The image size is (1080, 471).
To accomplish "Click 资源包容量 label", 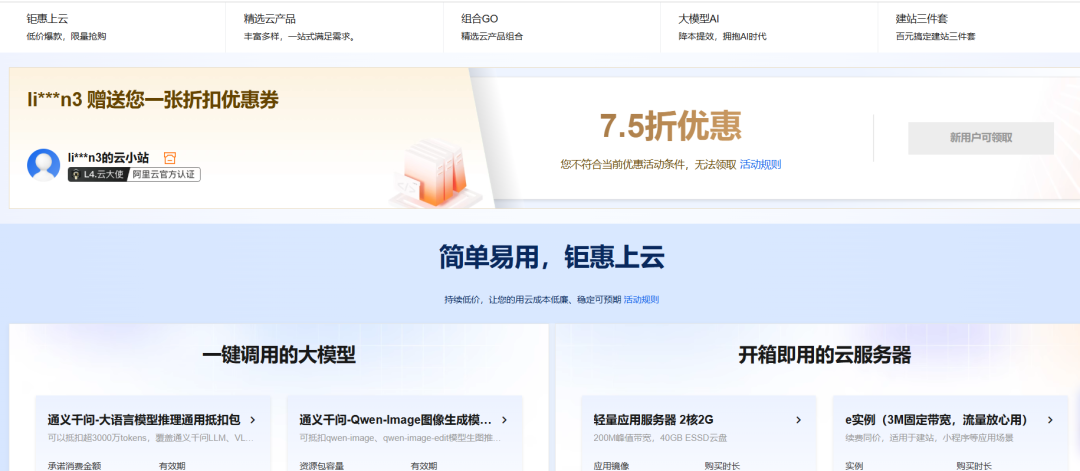I will coord(322,466).
